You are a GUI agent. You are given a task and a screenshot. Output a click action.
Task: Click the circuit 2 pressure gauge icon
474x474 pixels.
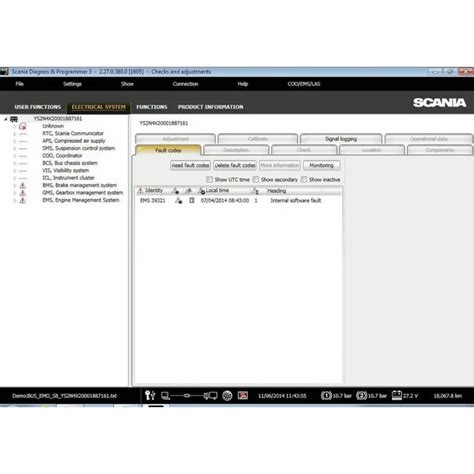tap(361, 396)
